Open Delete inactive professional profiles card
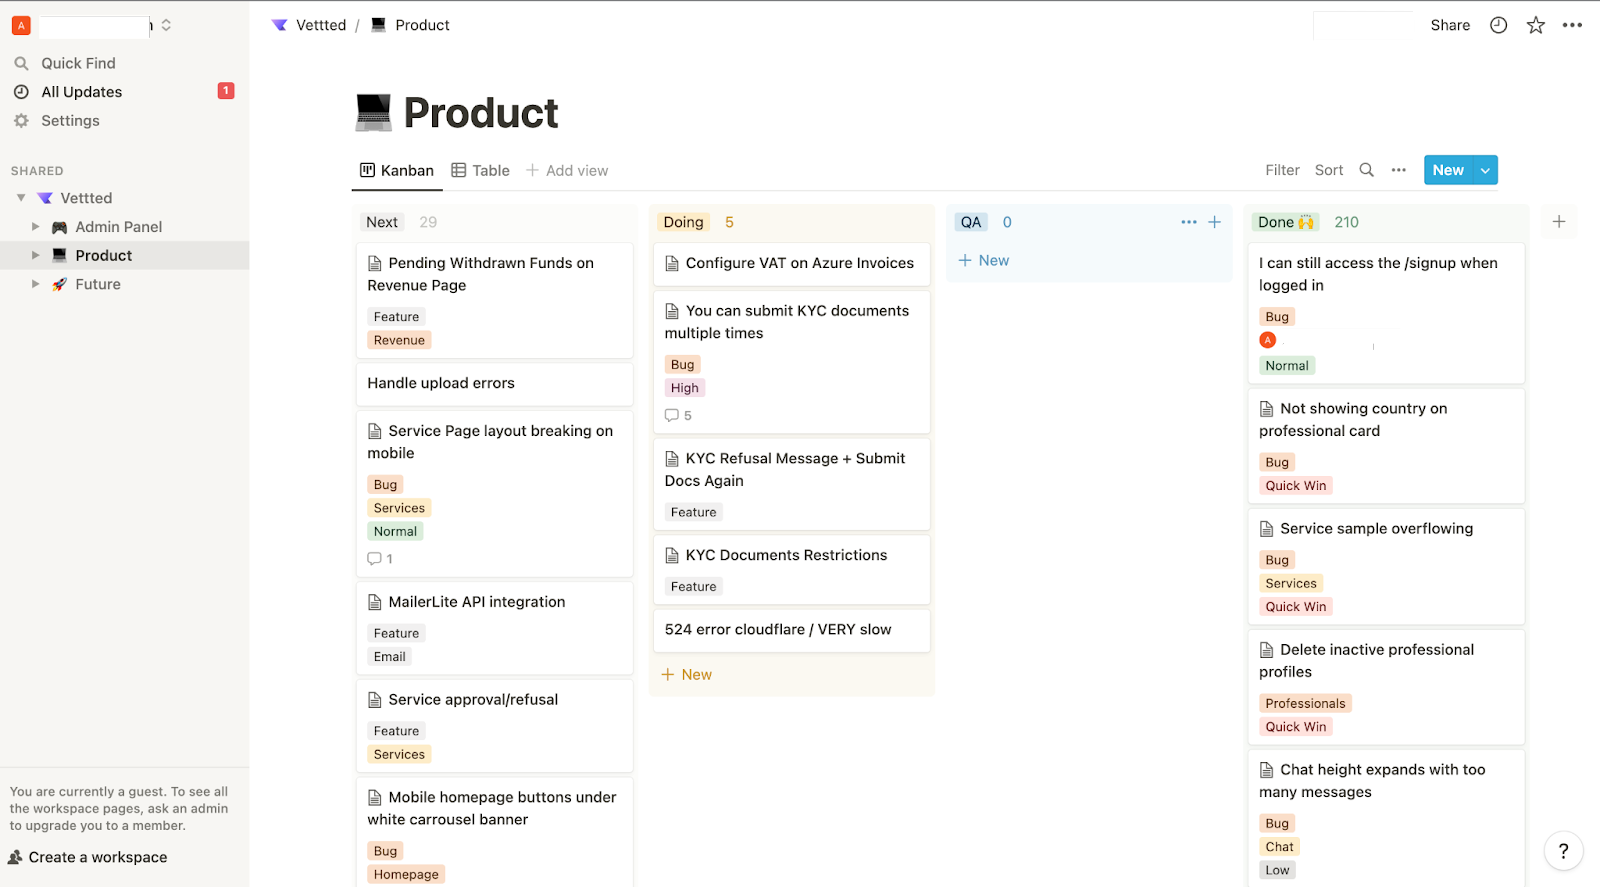 [1386, 687]
